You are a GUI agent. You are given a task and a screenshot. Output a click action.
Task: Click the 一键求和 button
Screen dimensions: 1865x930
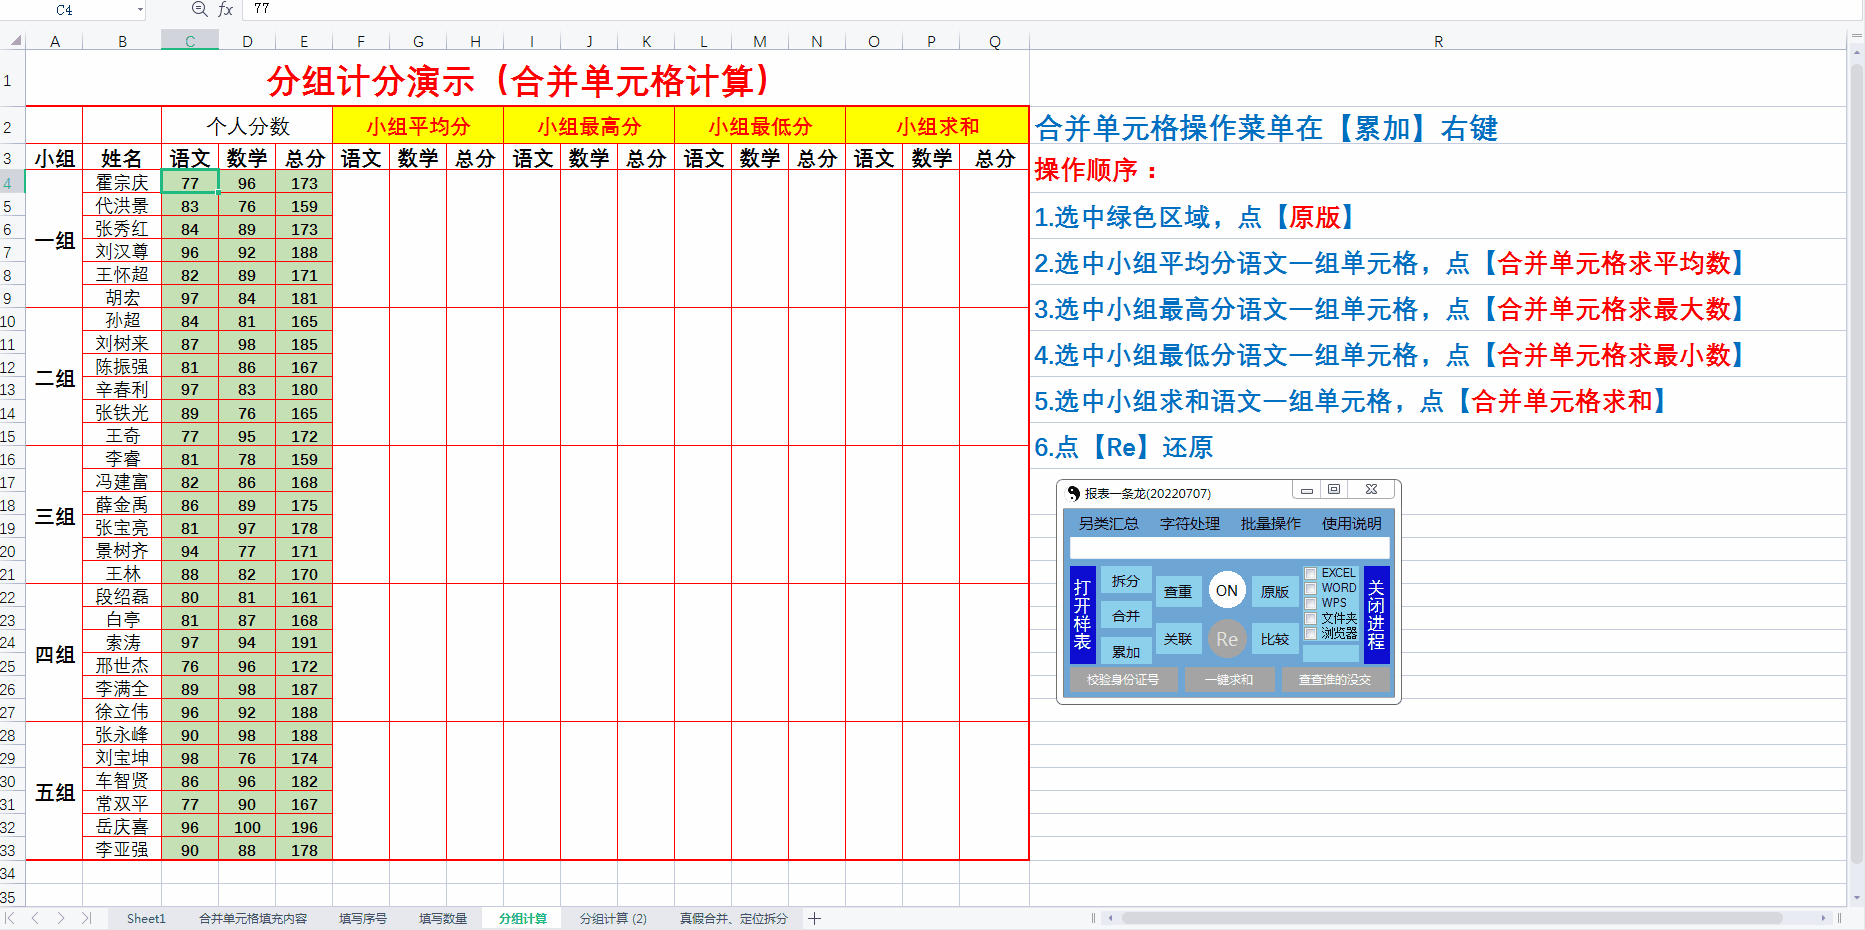1229,680
